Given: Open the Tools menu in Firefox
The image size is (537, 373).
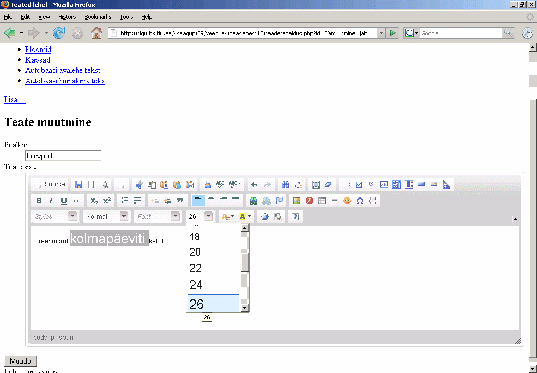Looking at the screenshot, I should pos(126,17).
